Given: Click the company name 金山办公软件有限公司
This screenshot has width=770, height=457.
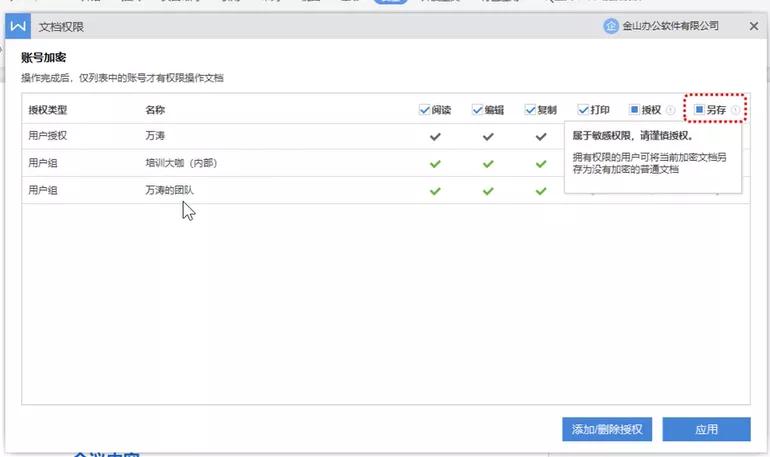Looking at the screenshot, I should click(x=670, y=26).
